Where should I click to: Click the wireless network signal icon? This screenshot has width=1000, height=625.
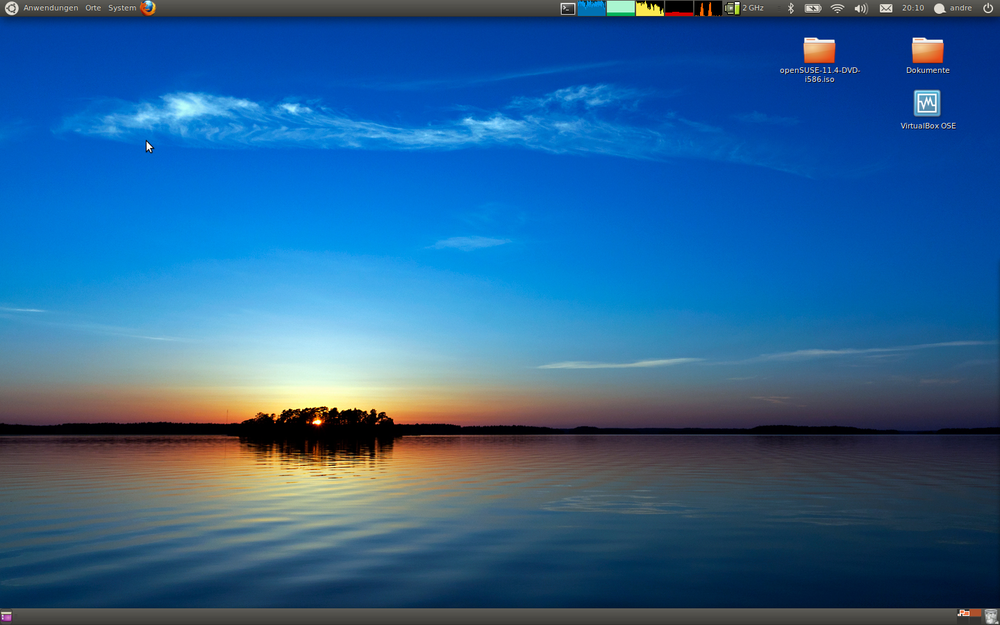836,8
